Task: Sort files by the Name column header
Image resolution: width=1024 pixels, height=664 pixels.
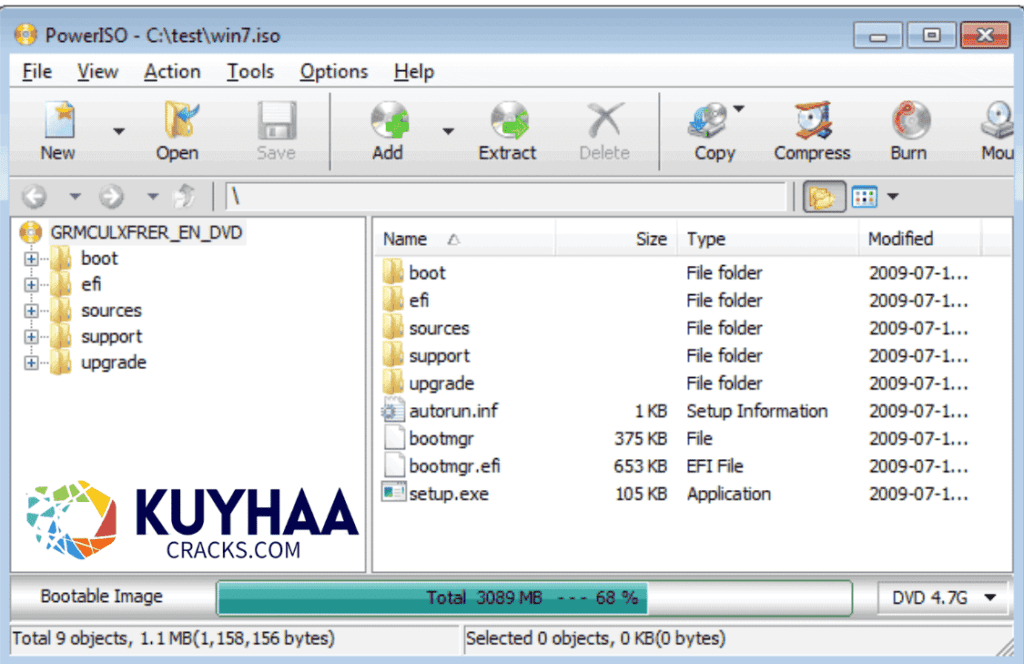Action: tap(405, 238)
